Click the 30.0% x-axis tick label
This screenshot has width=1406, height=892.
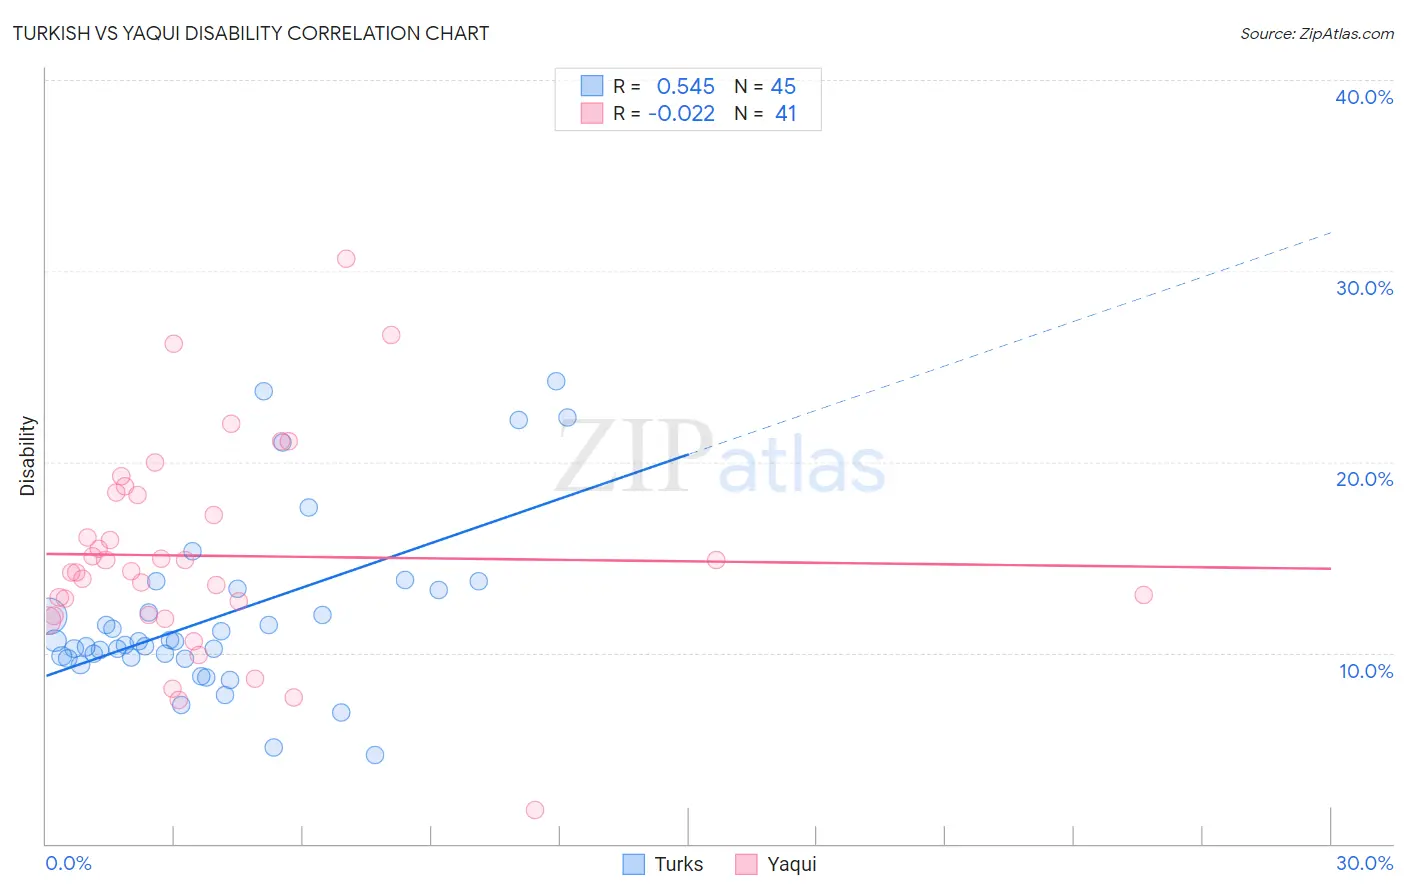point(1364,863)
